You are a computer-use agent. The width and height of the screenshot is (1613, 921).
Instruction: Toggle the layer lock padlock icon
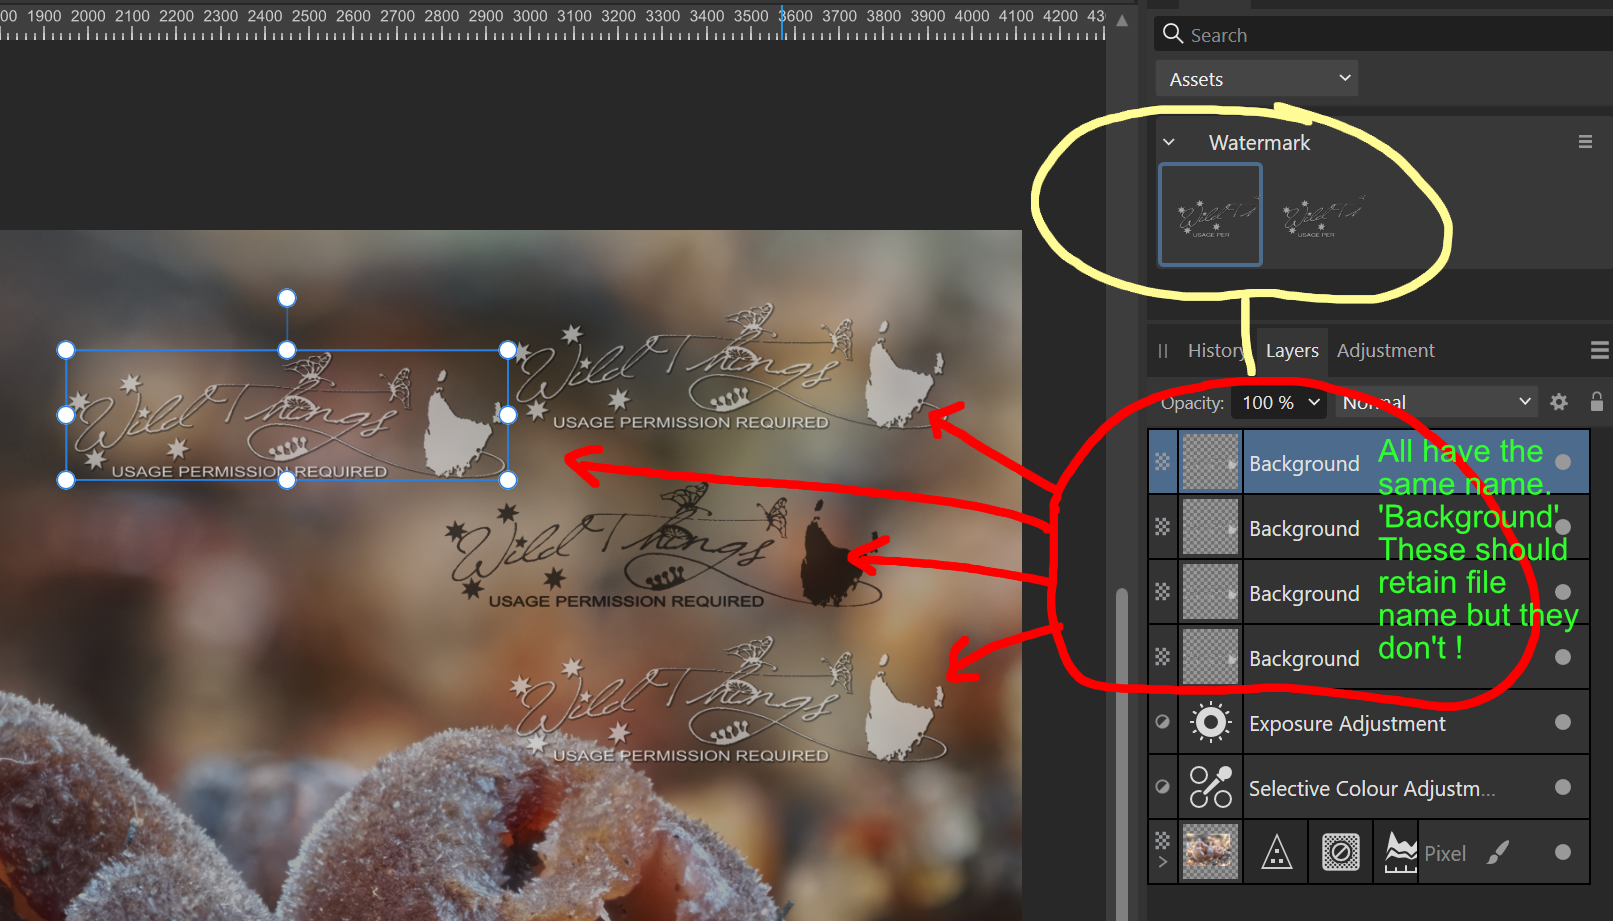[1597, 402]
